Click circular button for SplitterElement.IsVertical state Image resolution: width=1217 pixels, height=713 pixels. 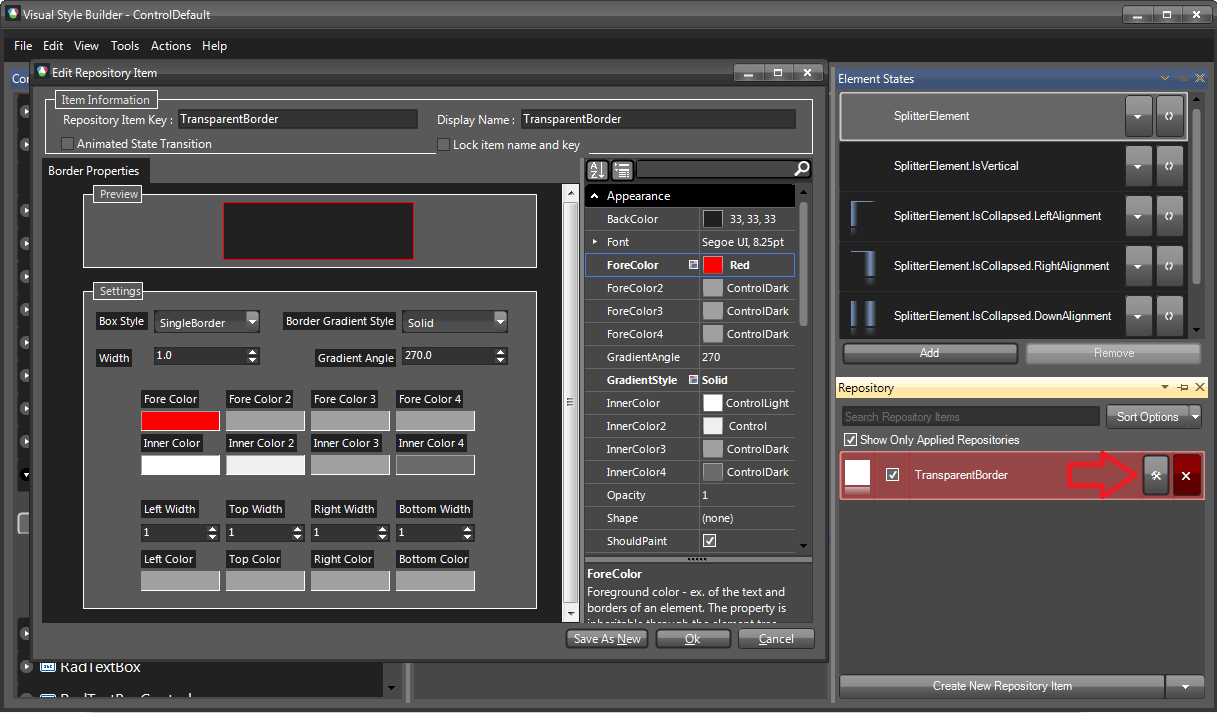(x=1168, y=166)
